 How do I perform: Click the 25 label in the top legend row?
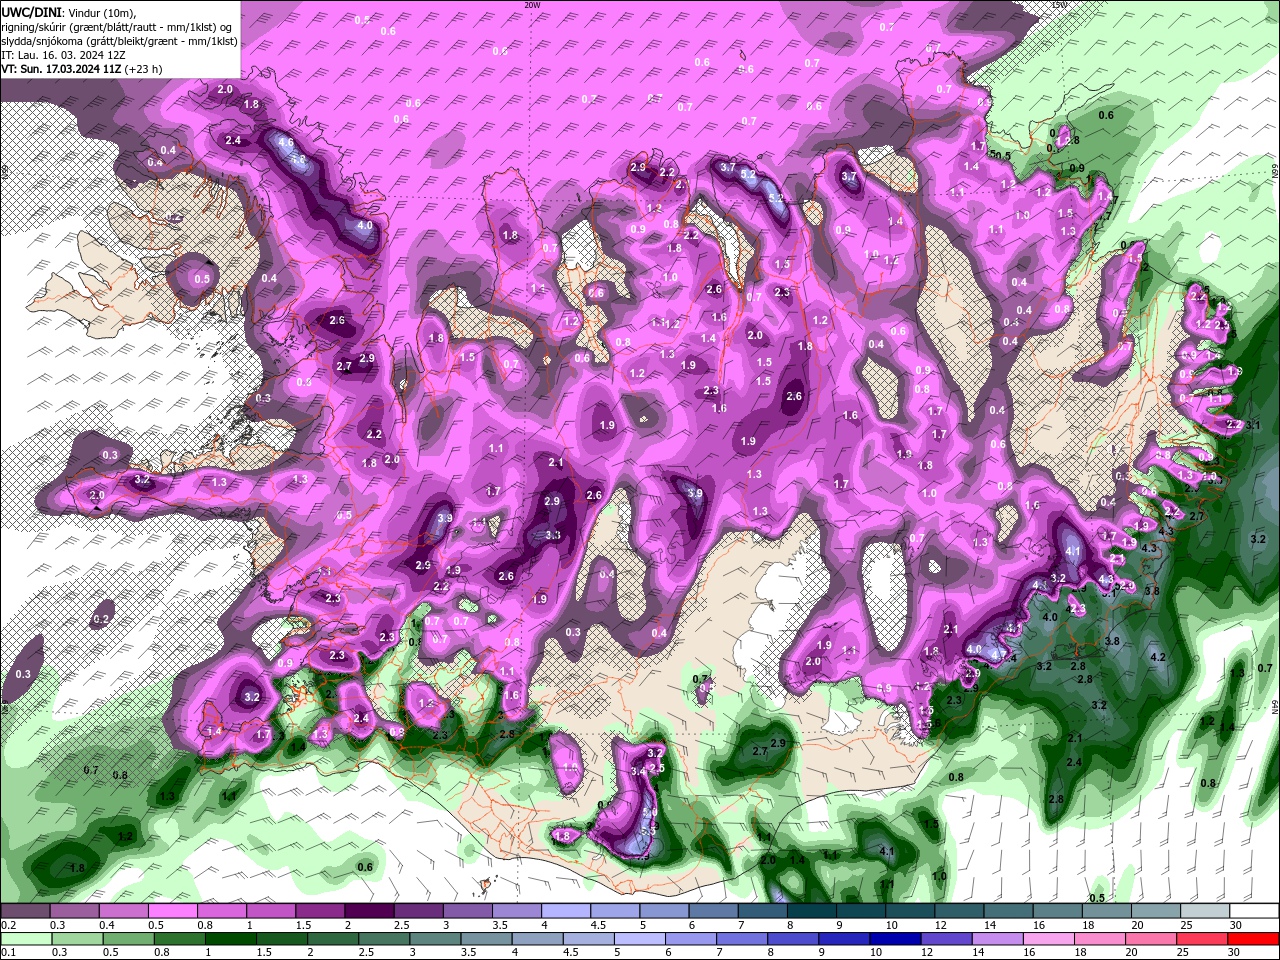pos(1187,925)
